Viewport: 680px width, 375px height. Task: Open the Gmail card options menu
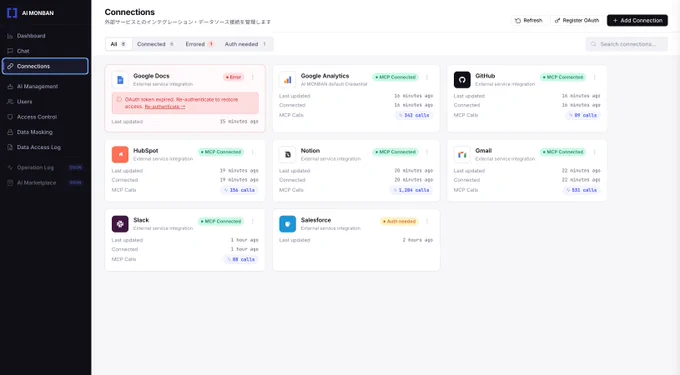pyautogui.click(x=594, y=152)
